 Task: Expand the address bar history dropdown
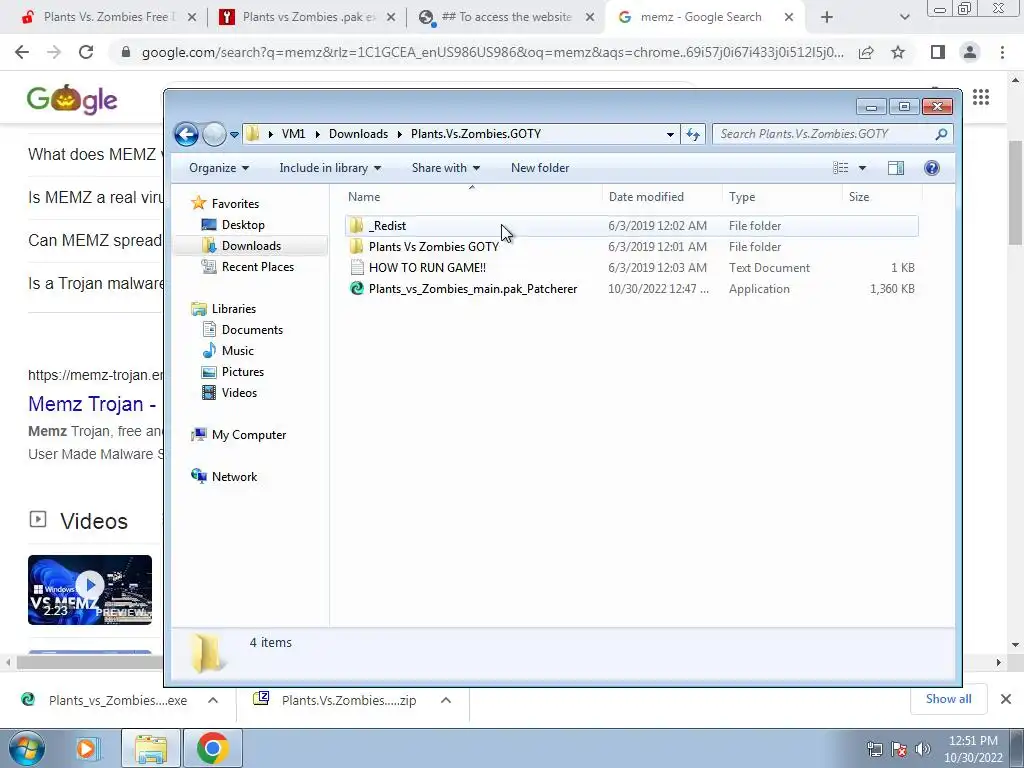(x=670, y=135)
